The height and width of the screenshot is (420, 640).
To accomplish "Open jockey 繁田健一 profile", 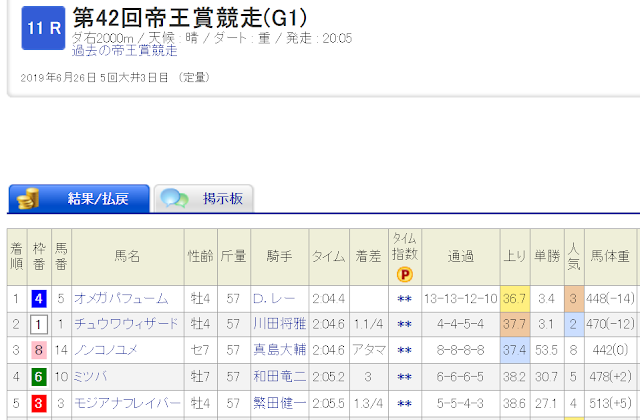I will pos(280,403).
